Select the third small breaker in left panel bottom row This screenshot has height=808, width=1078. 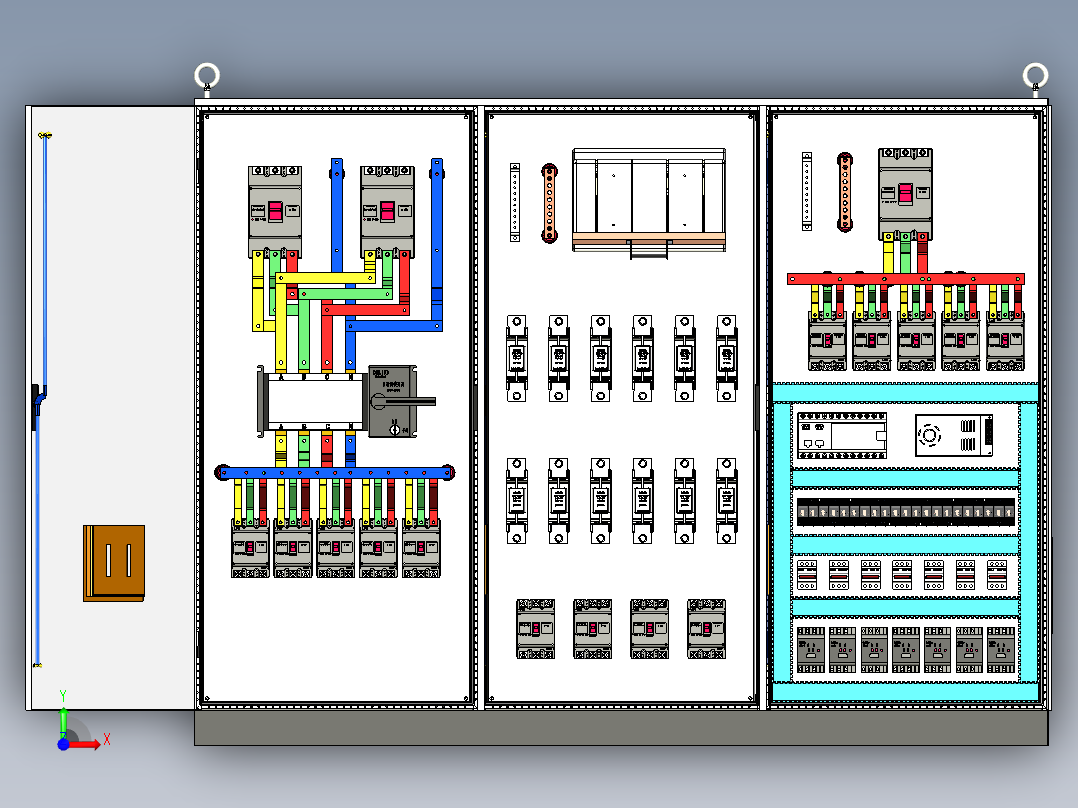[x=336, y=547]
